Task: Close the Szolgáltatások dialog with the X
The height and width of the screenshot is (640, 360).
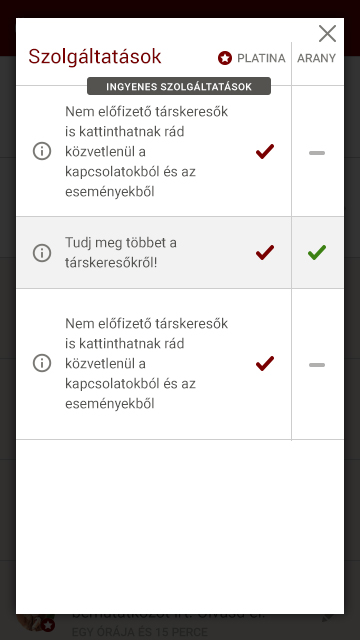Action: point(327,33)
